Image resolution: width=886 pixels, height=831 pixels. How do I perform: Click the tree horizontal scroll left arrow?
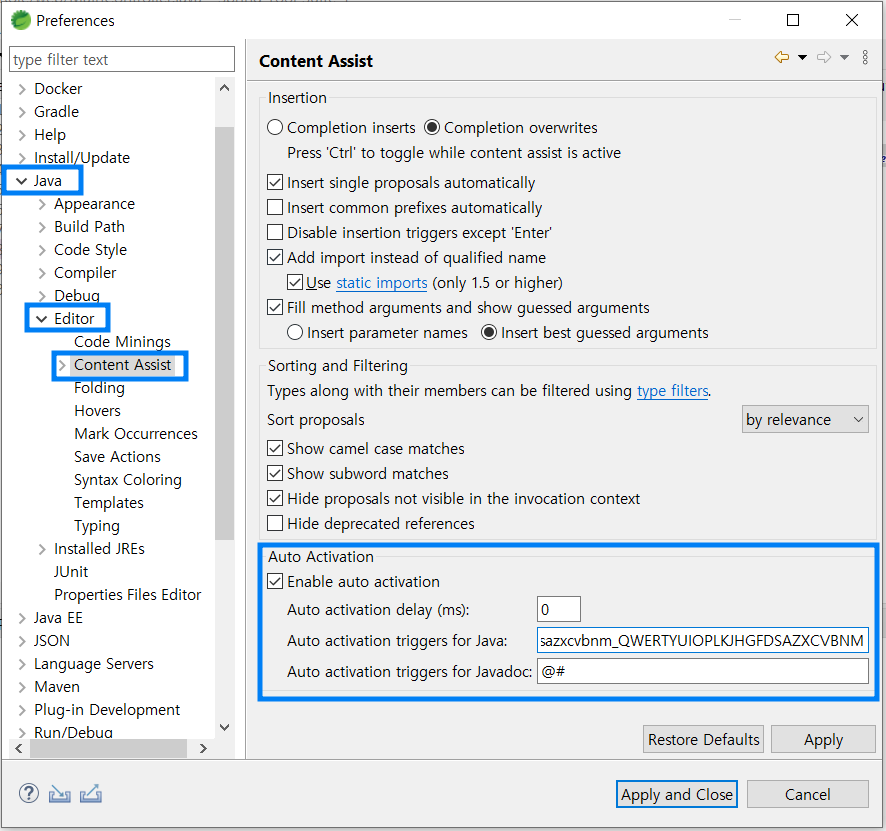tap(19, 749)
